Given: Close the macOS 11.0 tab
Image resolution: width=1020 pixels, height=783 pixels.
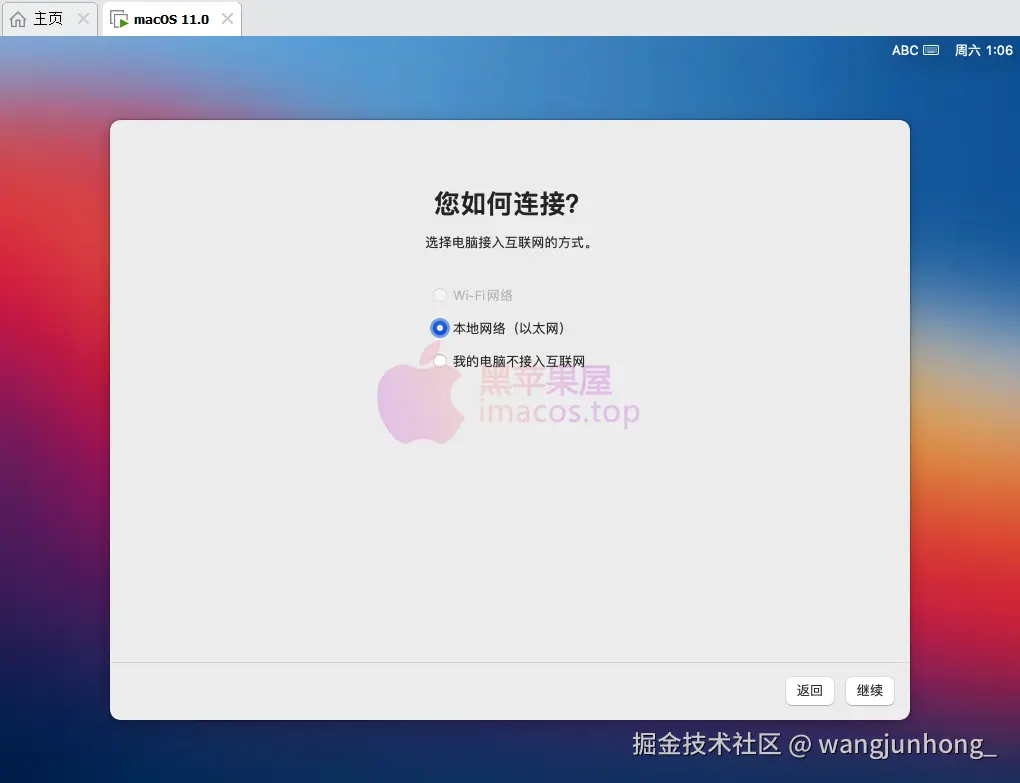Looking at the screenshot, I should click(227, 18).
